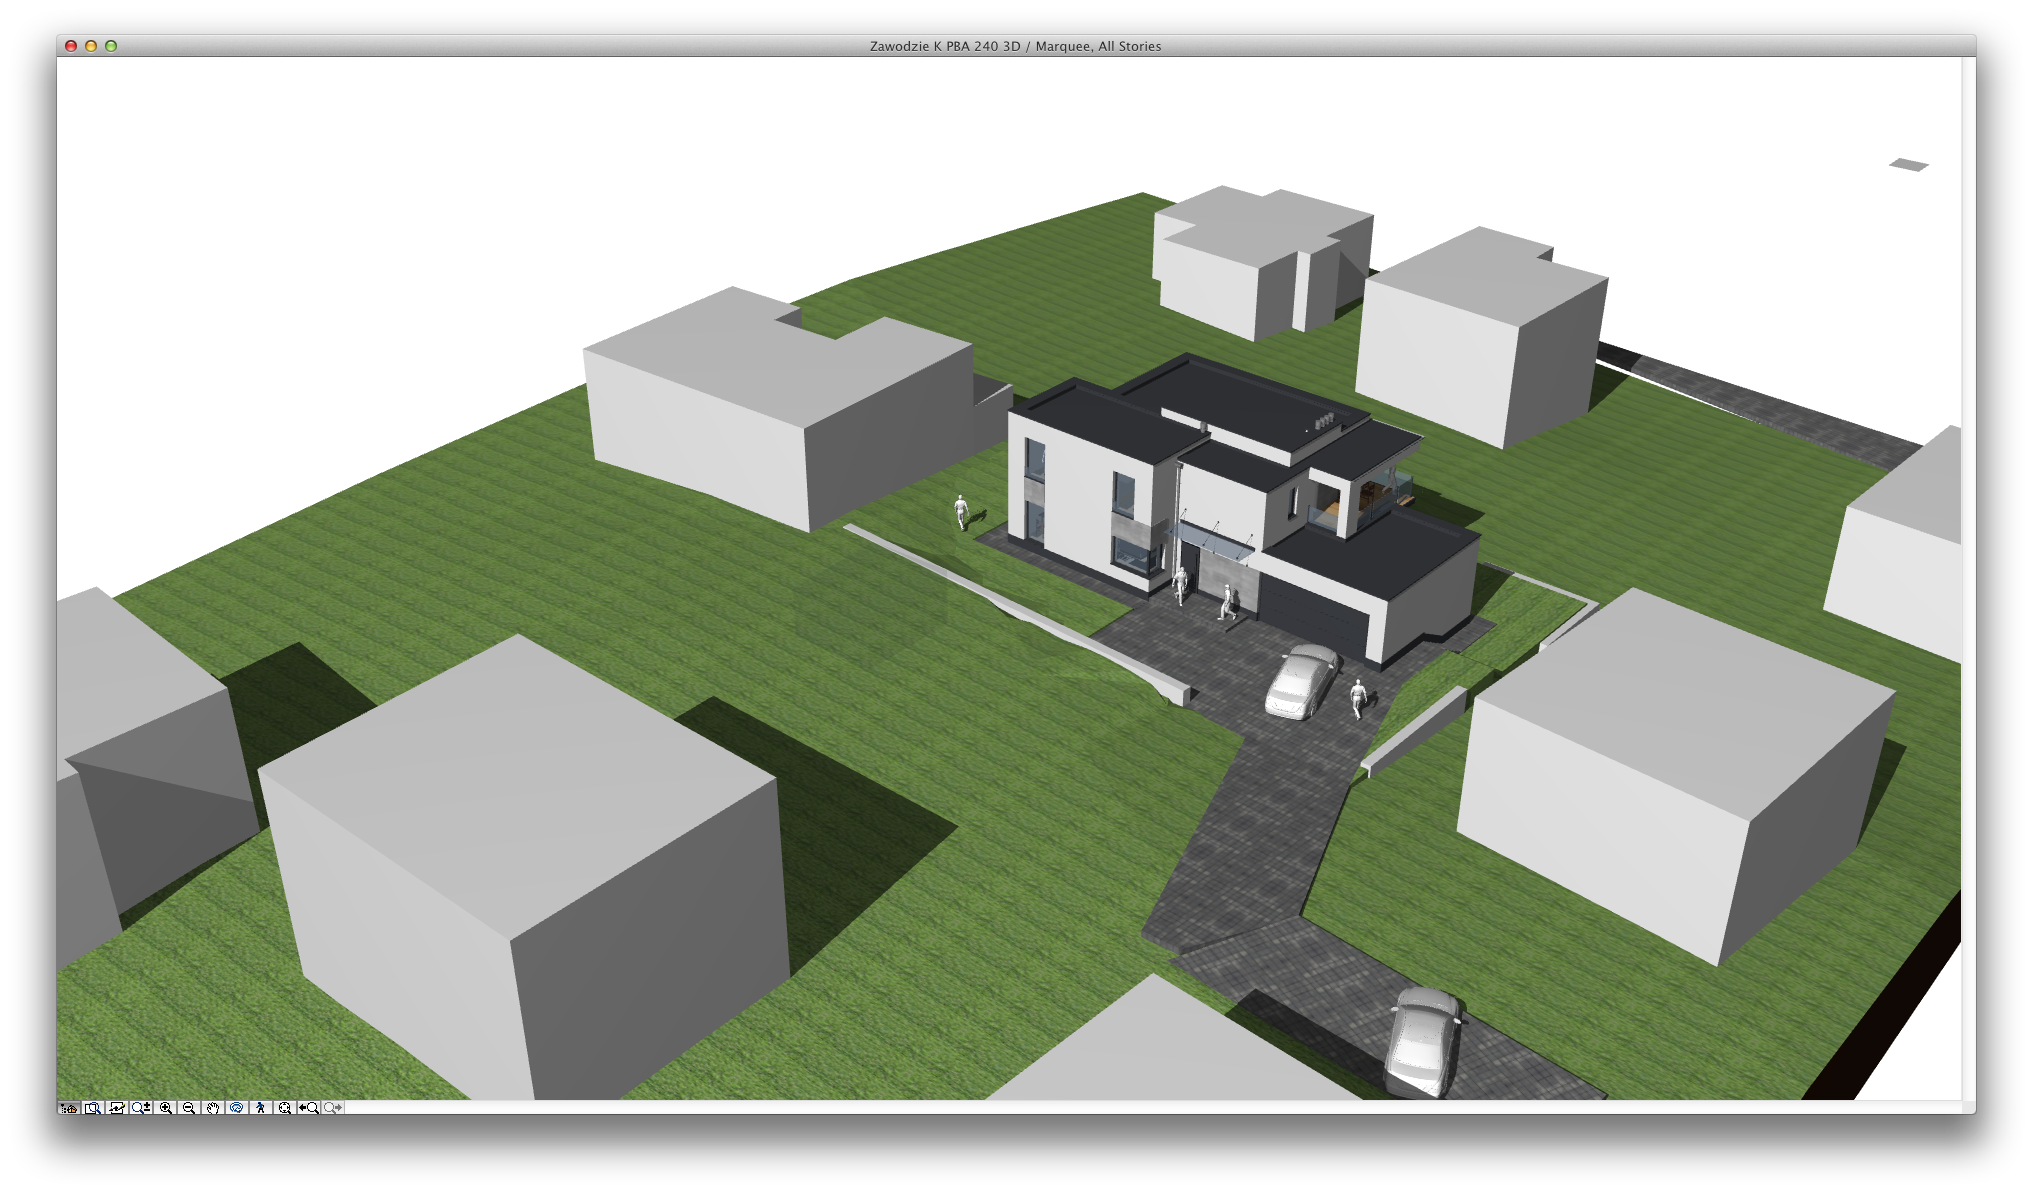Open the 3D navigation options house icon
This screenshot has width=2033, height=1193.
pos(69,1108)
